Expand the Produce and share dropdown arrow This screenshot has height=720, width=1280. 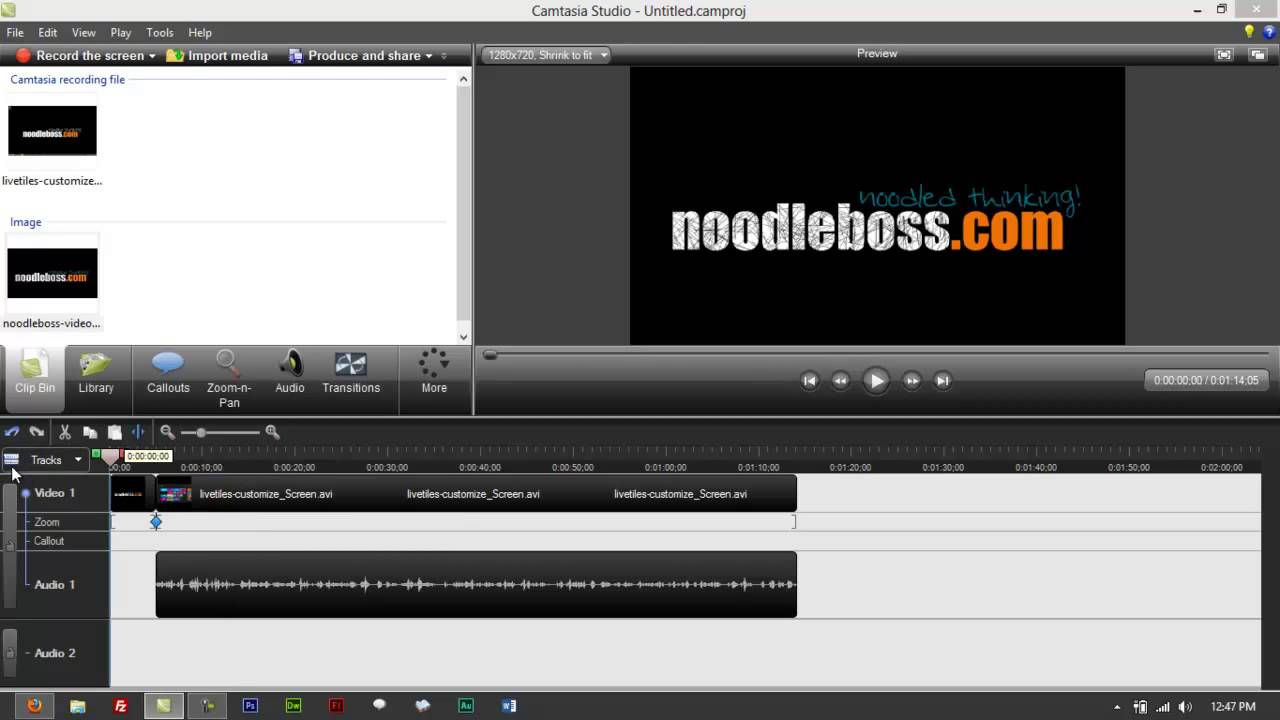click(x=429, y=56)
